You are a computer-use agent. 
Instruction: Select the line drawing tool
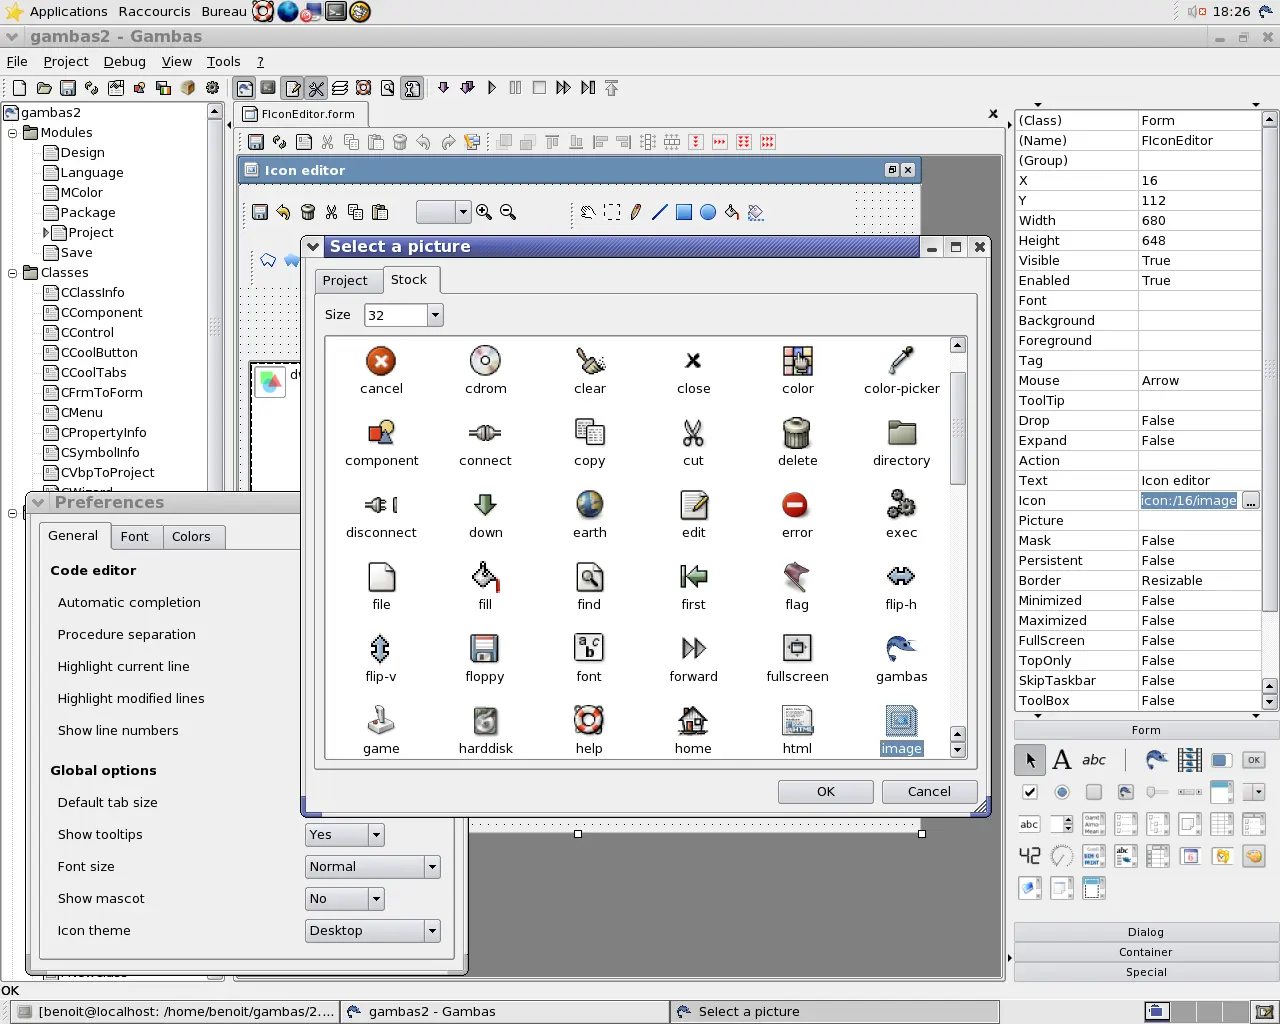pyautogui.click(x=660, y=212)
